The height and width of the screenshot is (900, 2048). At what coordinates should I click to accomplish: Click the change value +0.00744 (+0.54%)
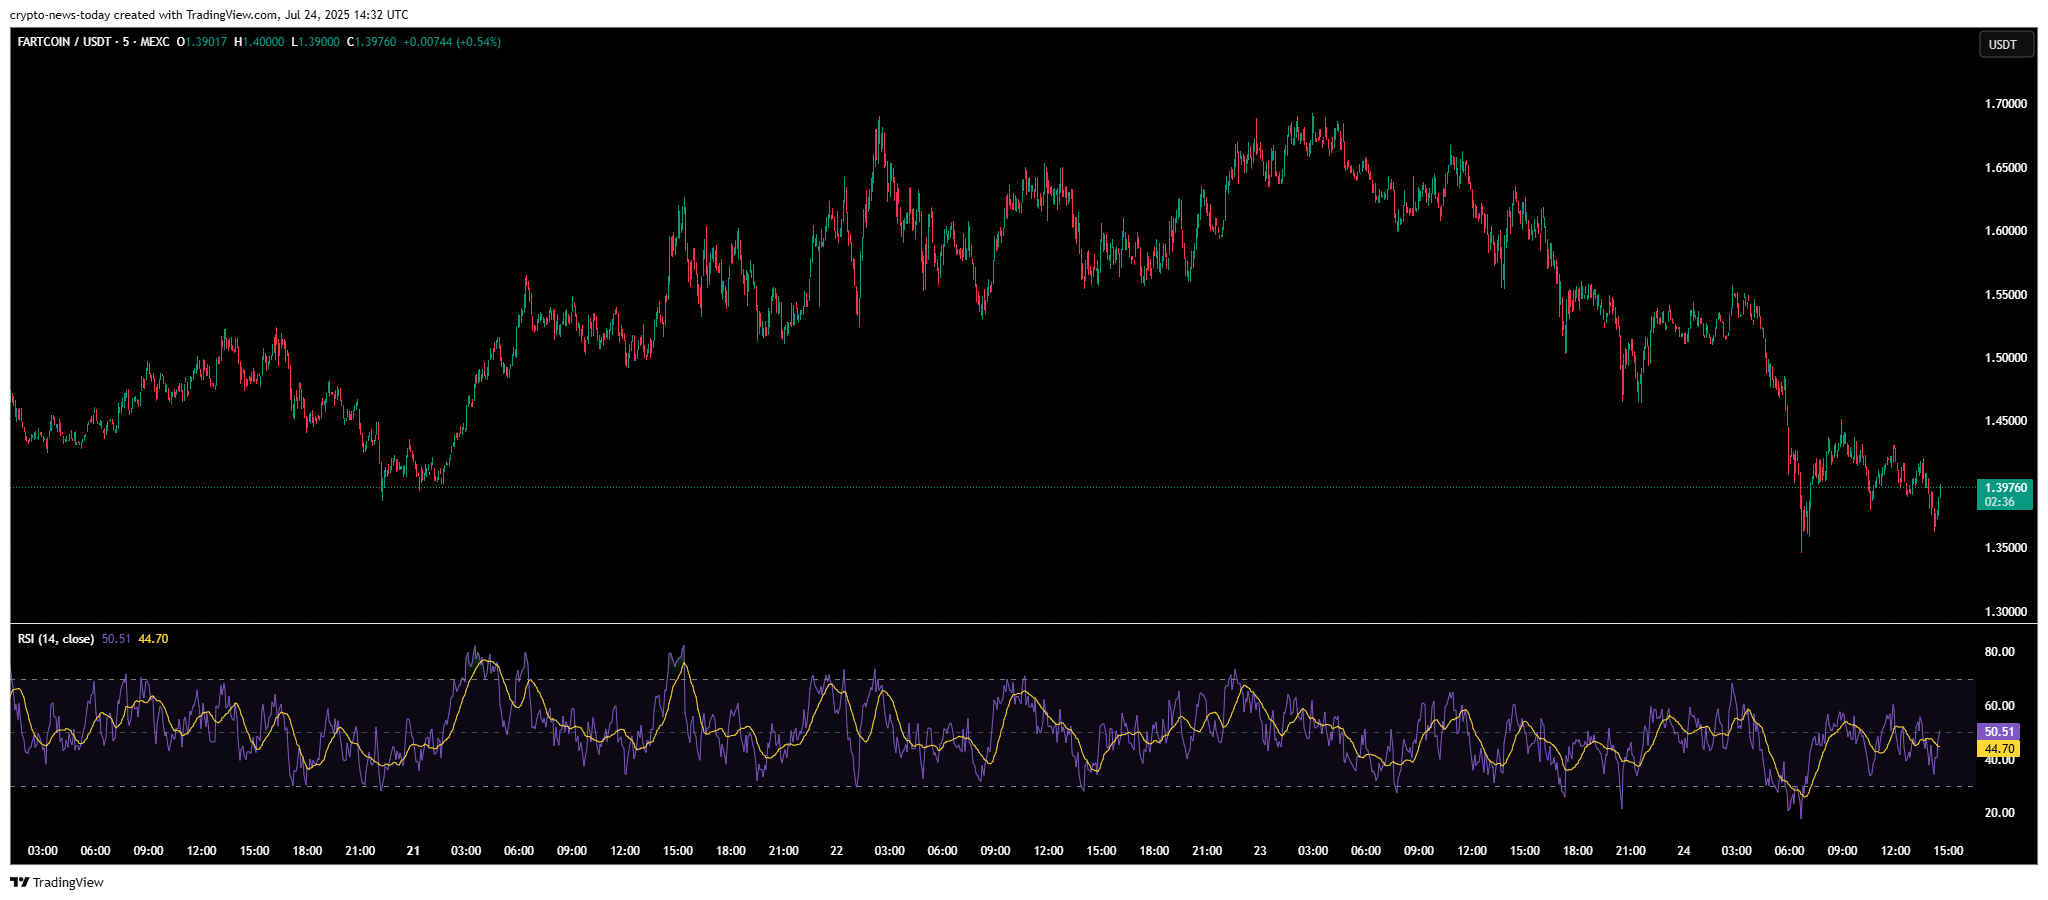tap(452, 42)
